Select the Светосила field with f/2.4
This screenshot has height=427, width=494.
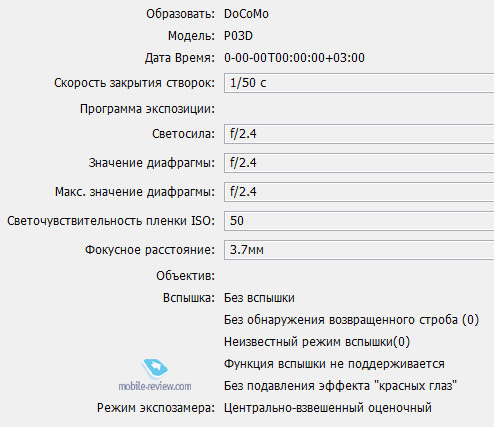[x=359, y=134]
